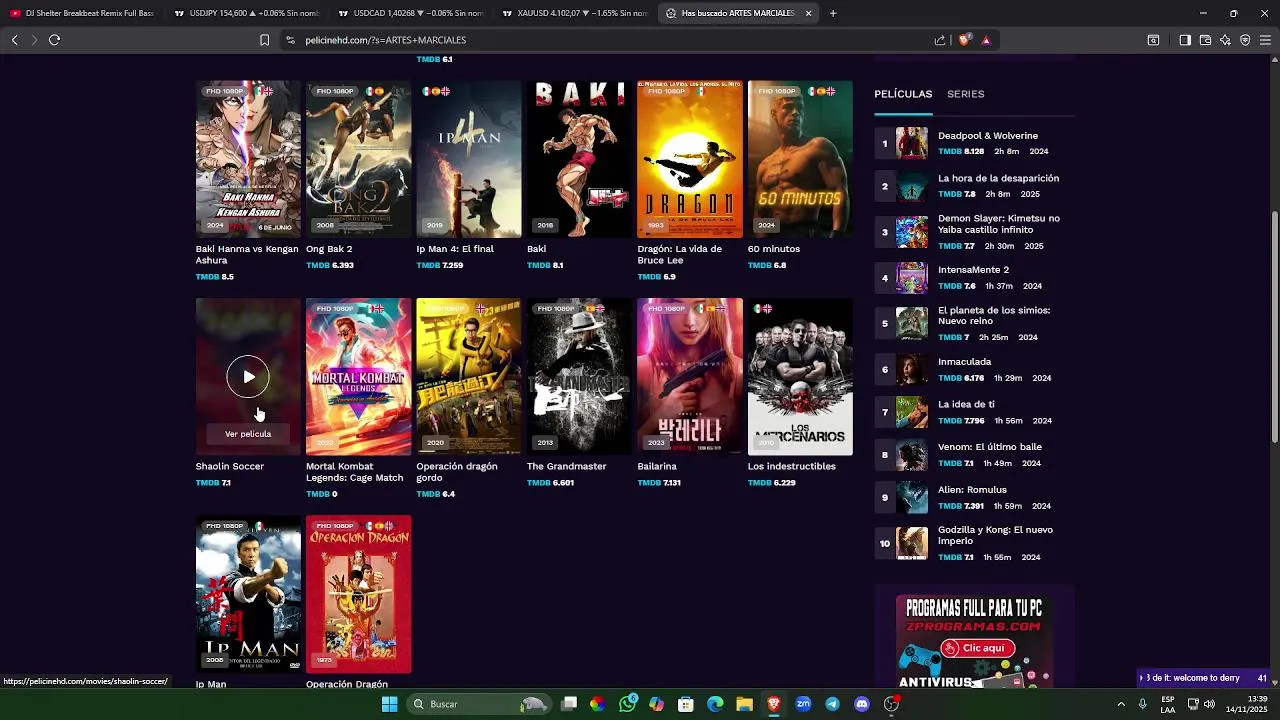Image resolution: width=1280 pixels, height=720 pixels.
Task: Switch to the USDCAD tab
Action: (x=410, y=13)
